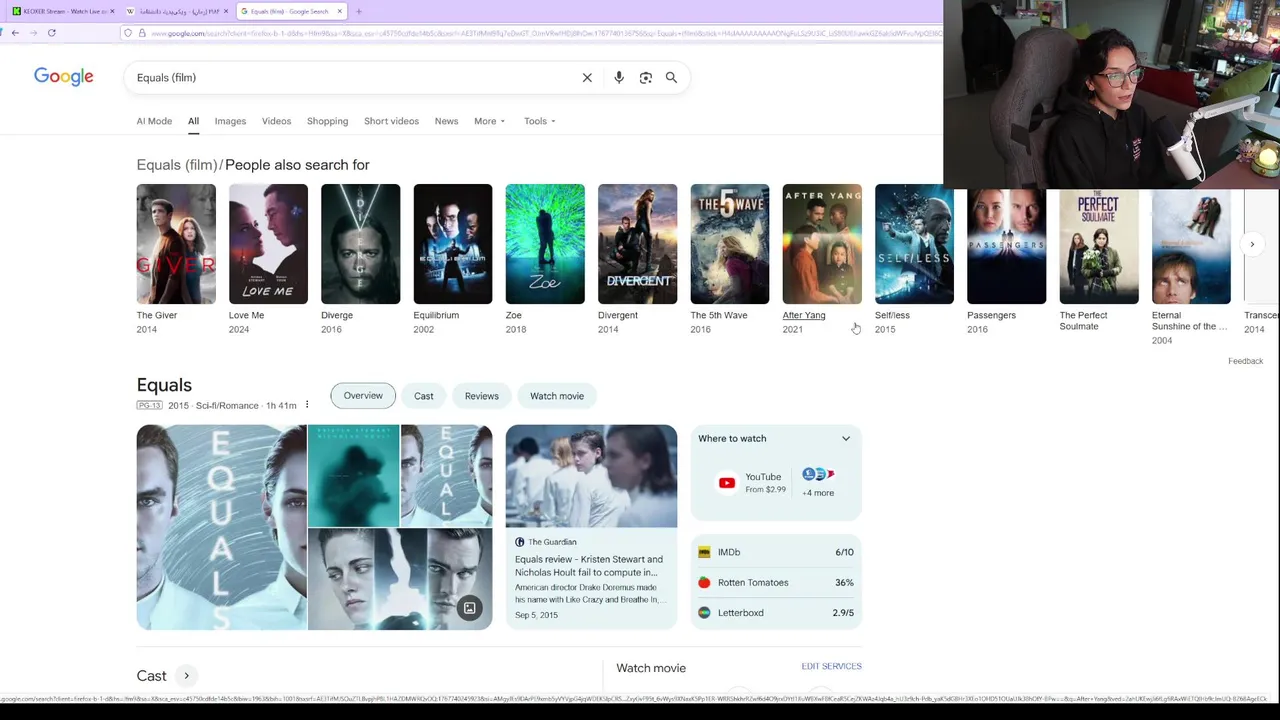Clear the search box with the X icon
The image size is (1280, 720).
587,78
